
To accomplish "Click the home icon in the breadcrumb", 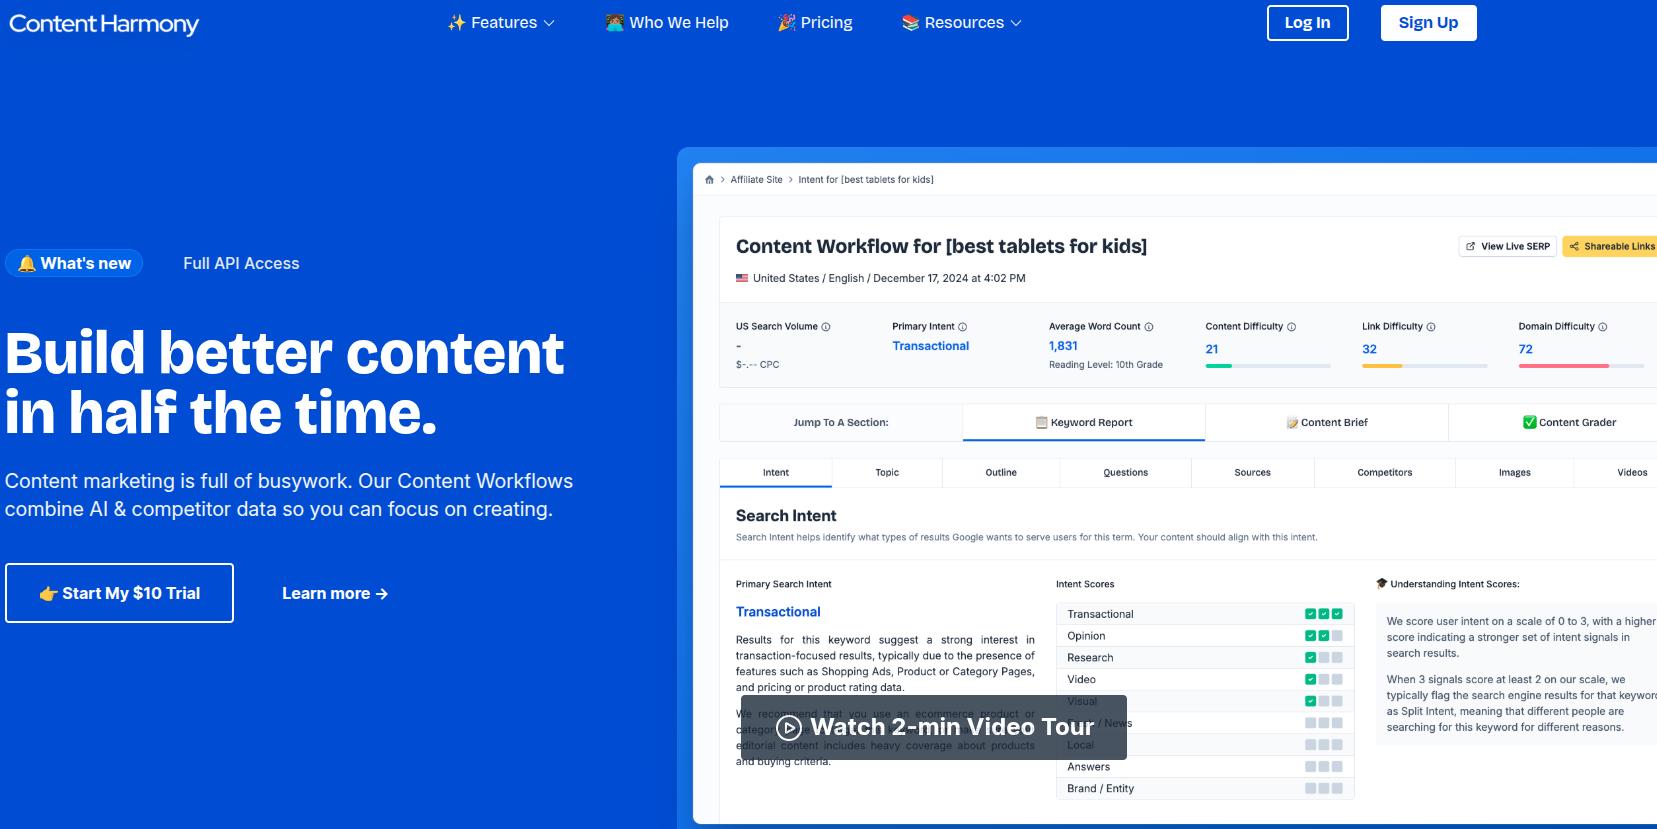I will click(x=709, y=180).
